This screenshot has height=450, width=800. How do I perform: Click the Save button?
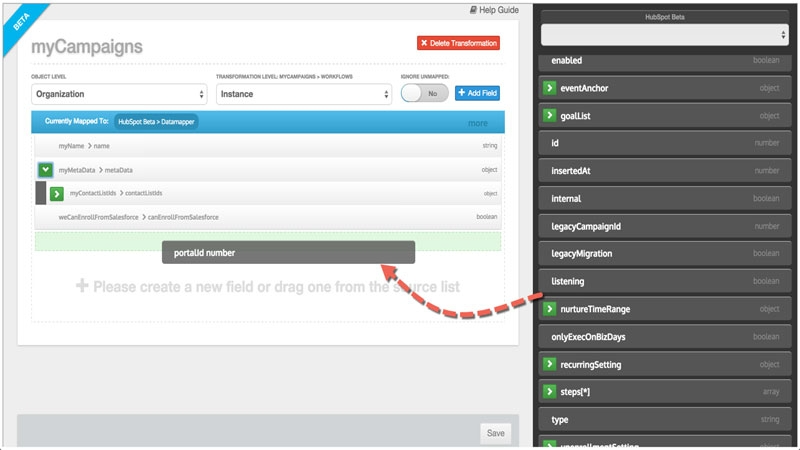pyautogui.click(x=495, y=433)
